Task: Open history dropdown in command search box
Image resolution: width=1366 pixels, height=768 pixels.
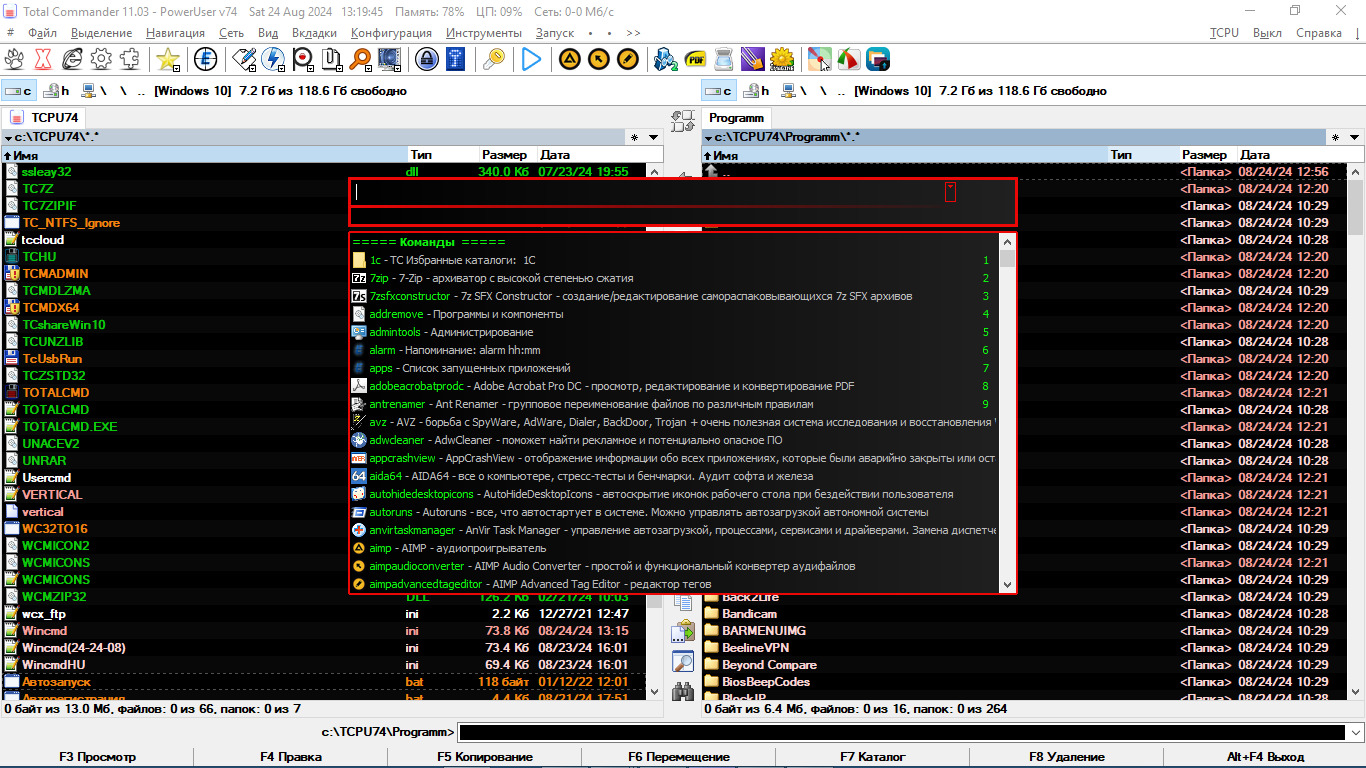Action: 950,192
